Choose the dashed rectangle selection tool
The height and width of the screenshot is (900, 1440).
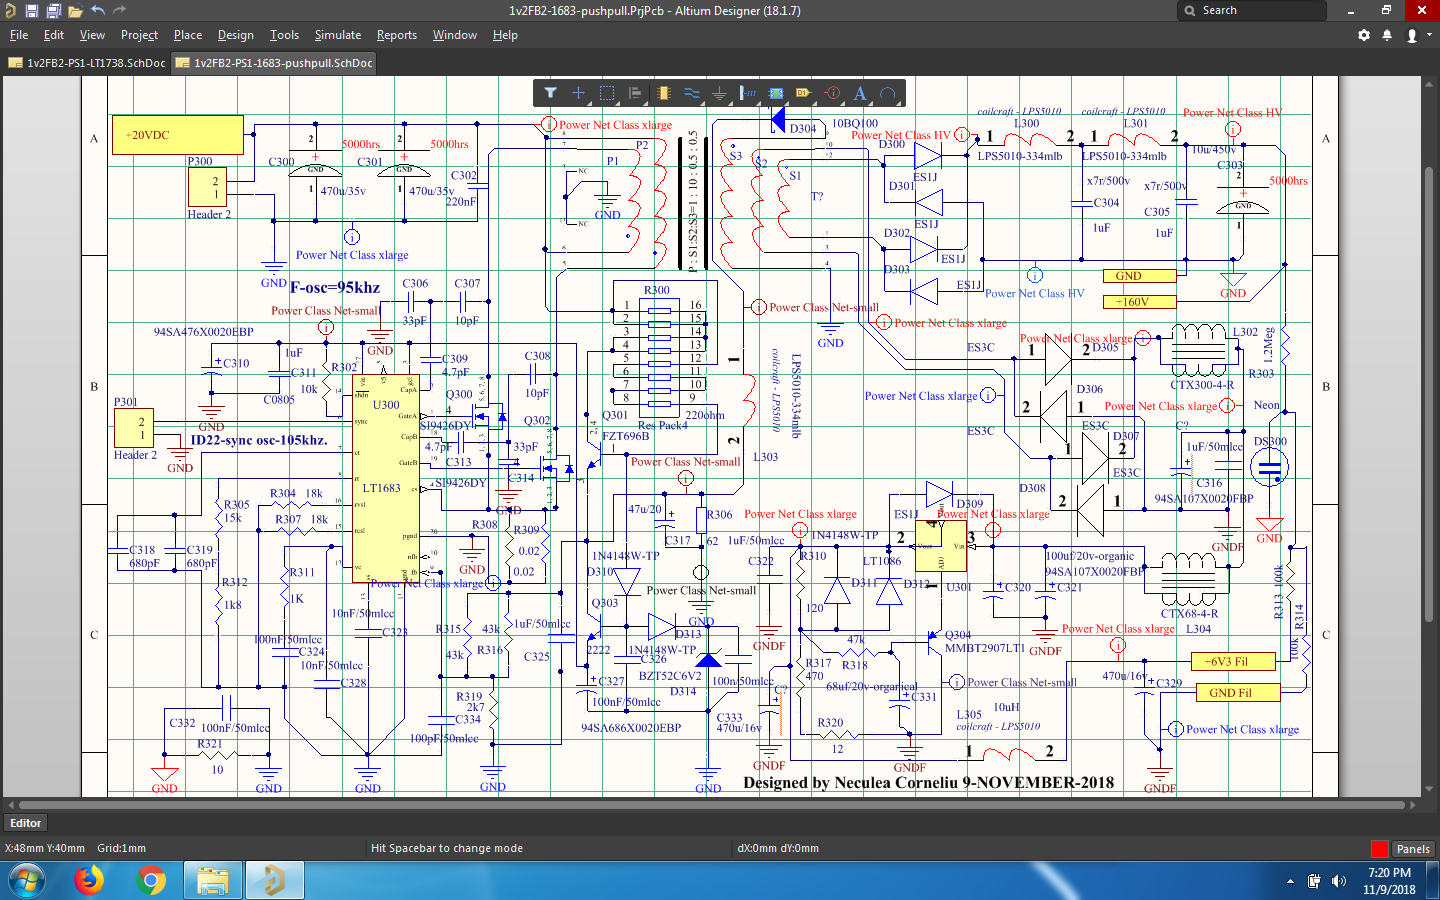[606, 93]
